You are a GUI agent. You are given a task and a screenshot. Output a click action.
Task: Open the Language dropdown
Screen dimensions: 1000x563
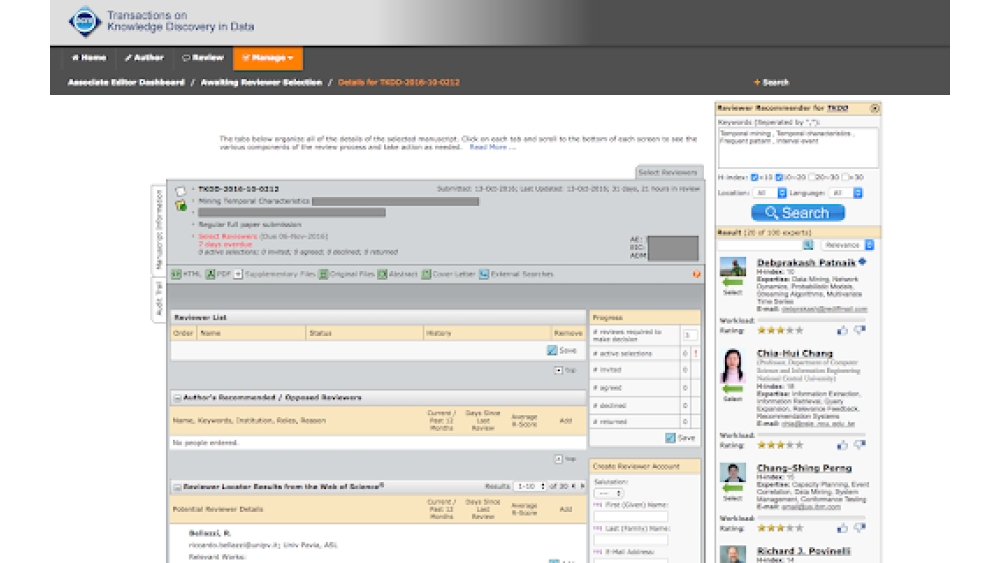(x=845, y=193)
